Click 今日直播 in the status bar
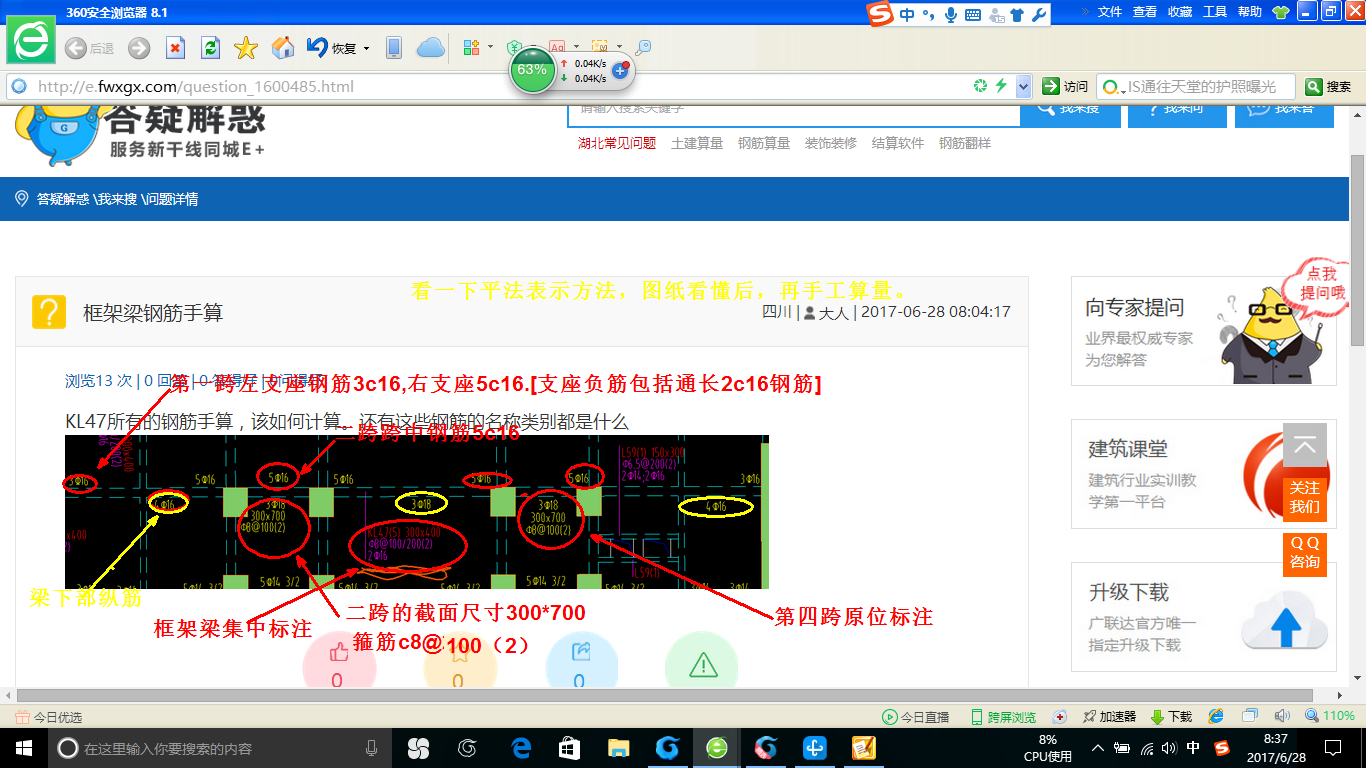 [915, 717]
